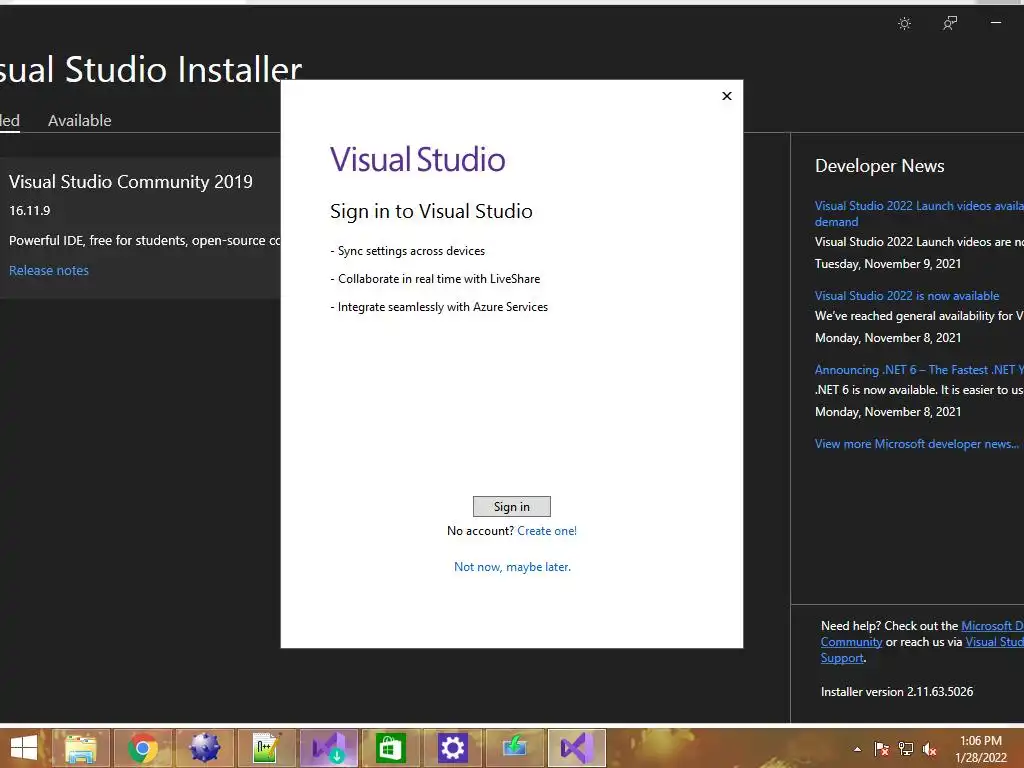Open the Windows Start button

[x=24, y=748]
